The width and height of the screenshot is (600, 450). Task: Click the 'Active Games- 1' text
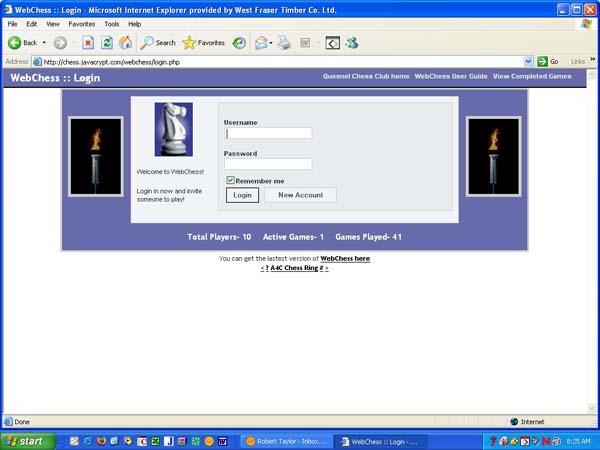(293, 237)
